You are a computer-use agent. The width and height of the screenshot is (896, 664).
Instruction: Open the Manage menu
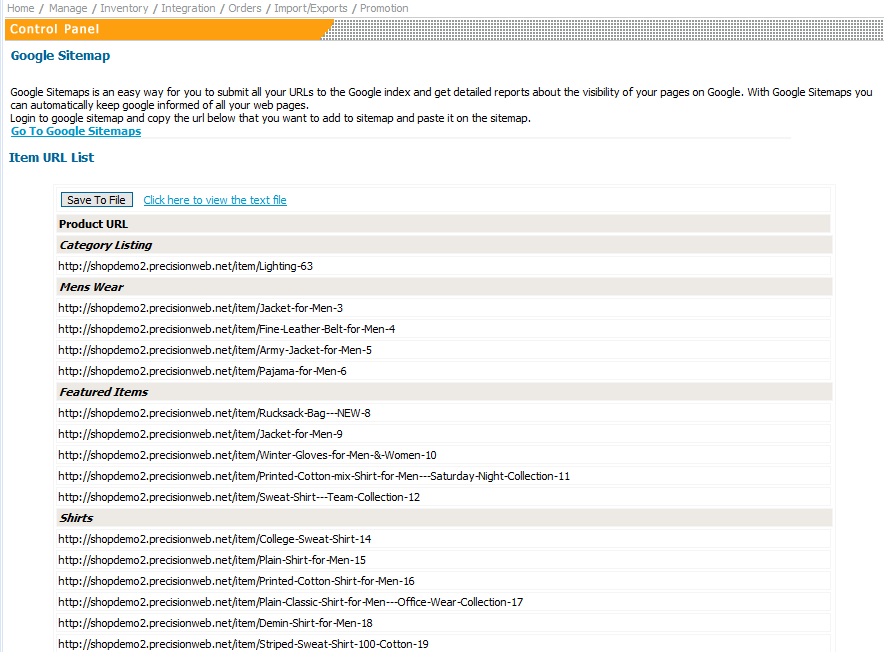68,8
